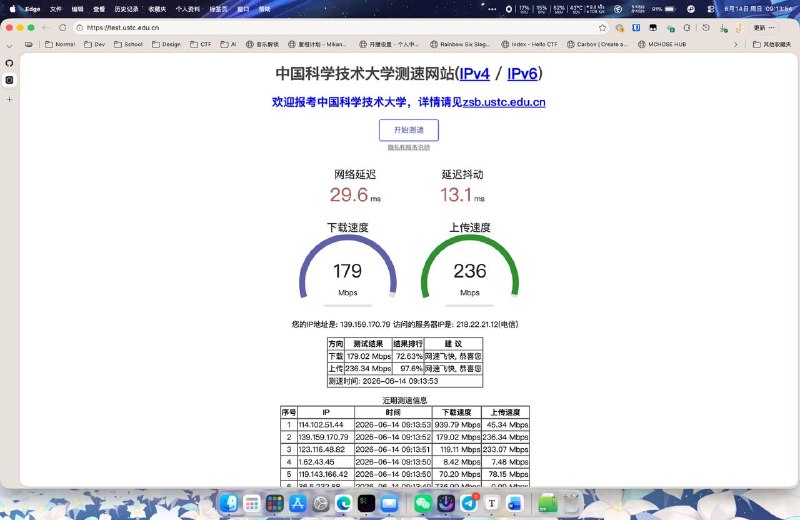Open the 隐私和服务说明 link
The height and width of the screenshot is (520, 800).
409,147
